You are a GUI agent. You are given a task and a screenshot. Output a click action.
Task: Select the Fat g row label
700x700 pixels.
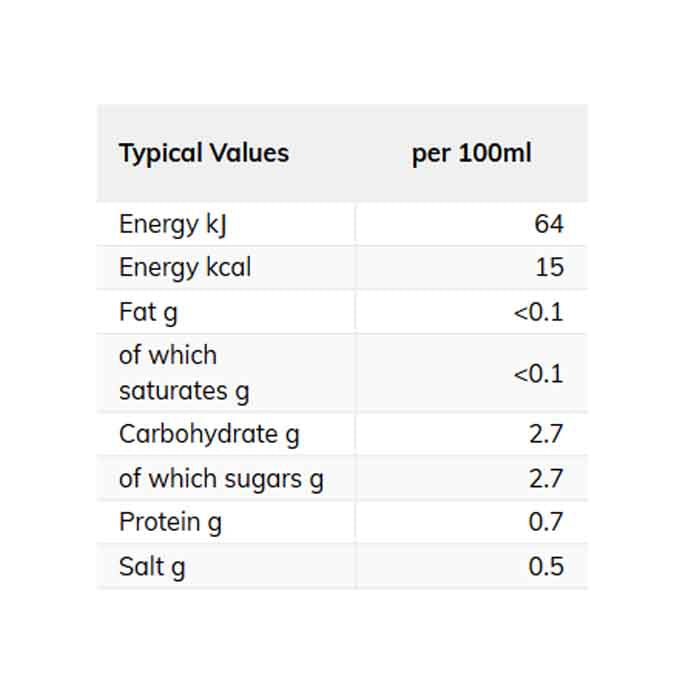pos(148,312)
